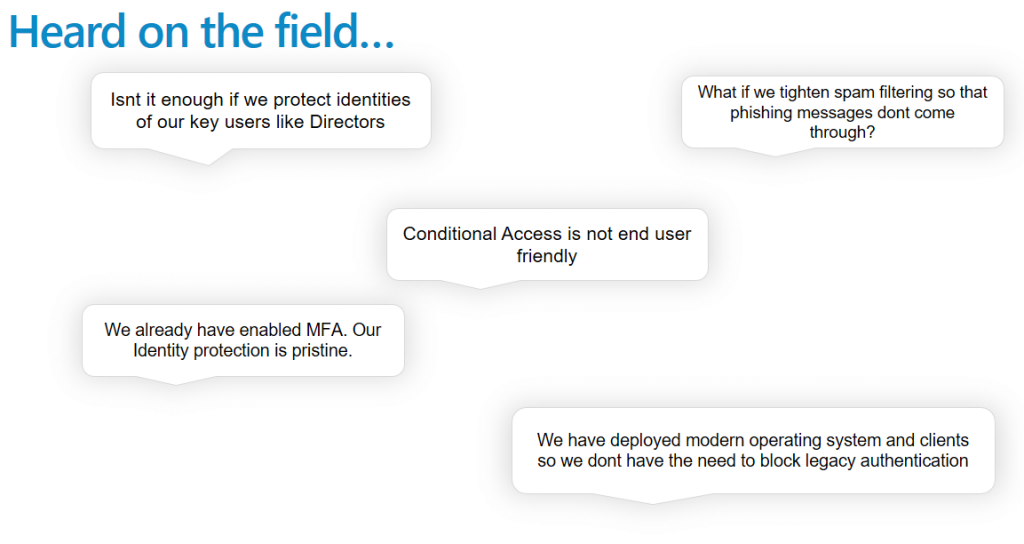The width and height of the screenshot is (1024, 544).
Task: Select the speech bubble about protecting Directors' identities
Action: pos(261,110)
